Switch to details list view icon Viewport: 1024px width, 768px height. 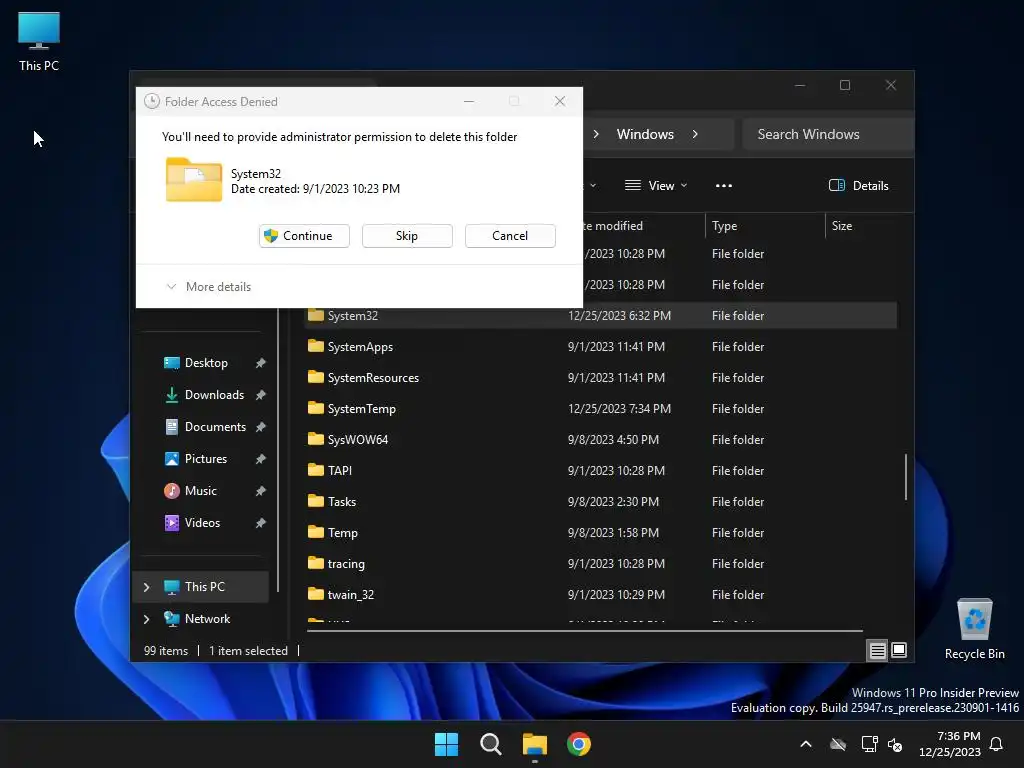tap(877, 650)
